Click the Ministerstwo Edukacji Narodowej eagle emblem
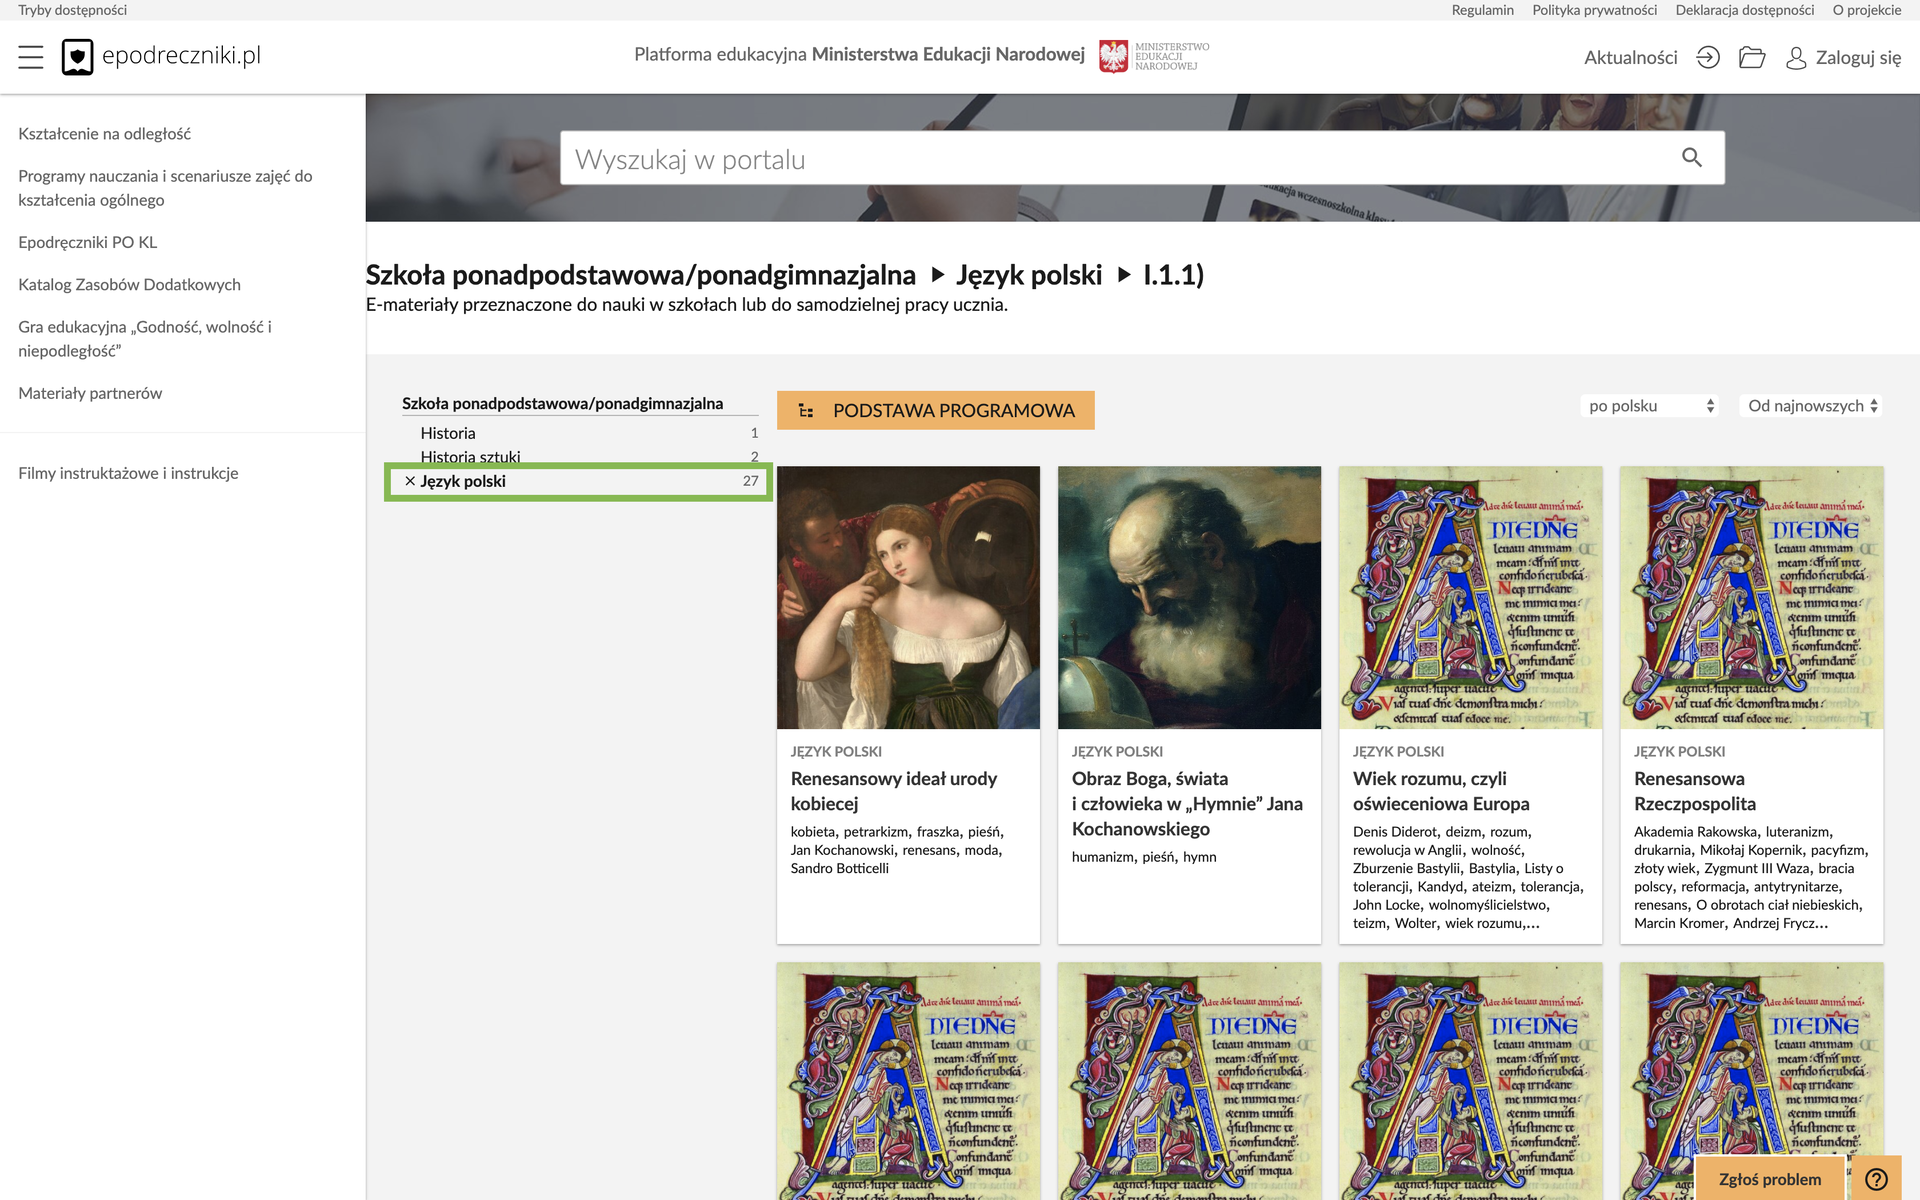Screen dimensions: 1920x1200 point(1113,56)
